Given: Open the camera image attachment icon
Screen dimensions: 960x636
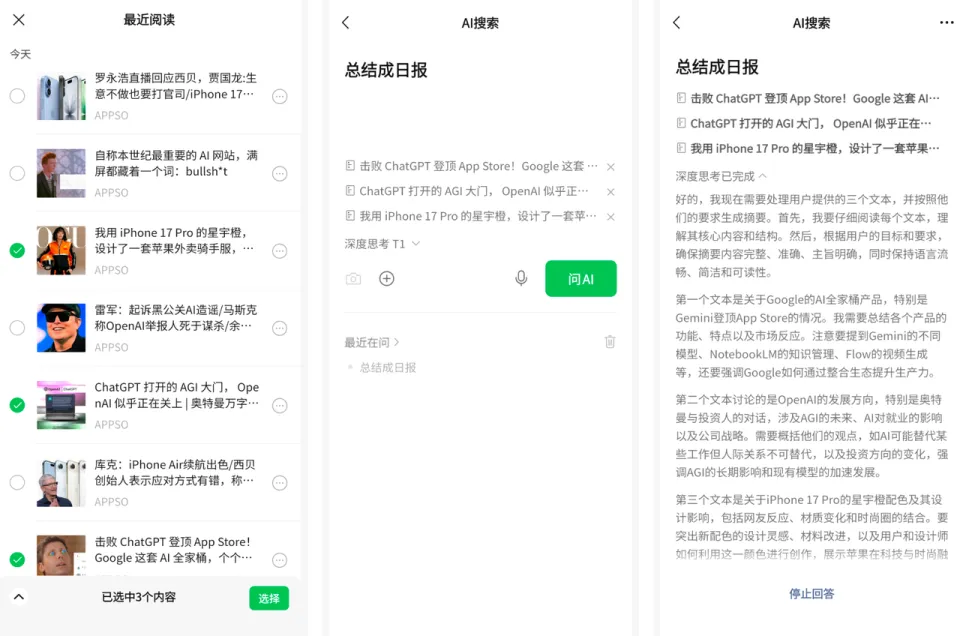Looking at the screenshot, I should [353, 280].
